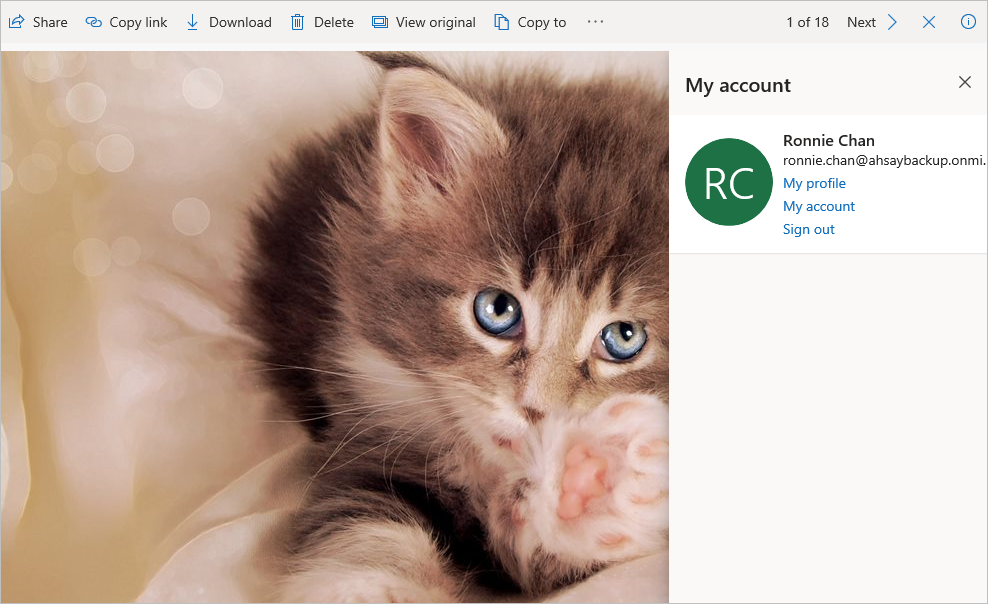Click the RC profile avatar circle
Viewport: 988px width, 604px height.
[x=729, y=182]
